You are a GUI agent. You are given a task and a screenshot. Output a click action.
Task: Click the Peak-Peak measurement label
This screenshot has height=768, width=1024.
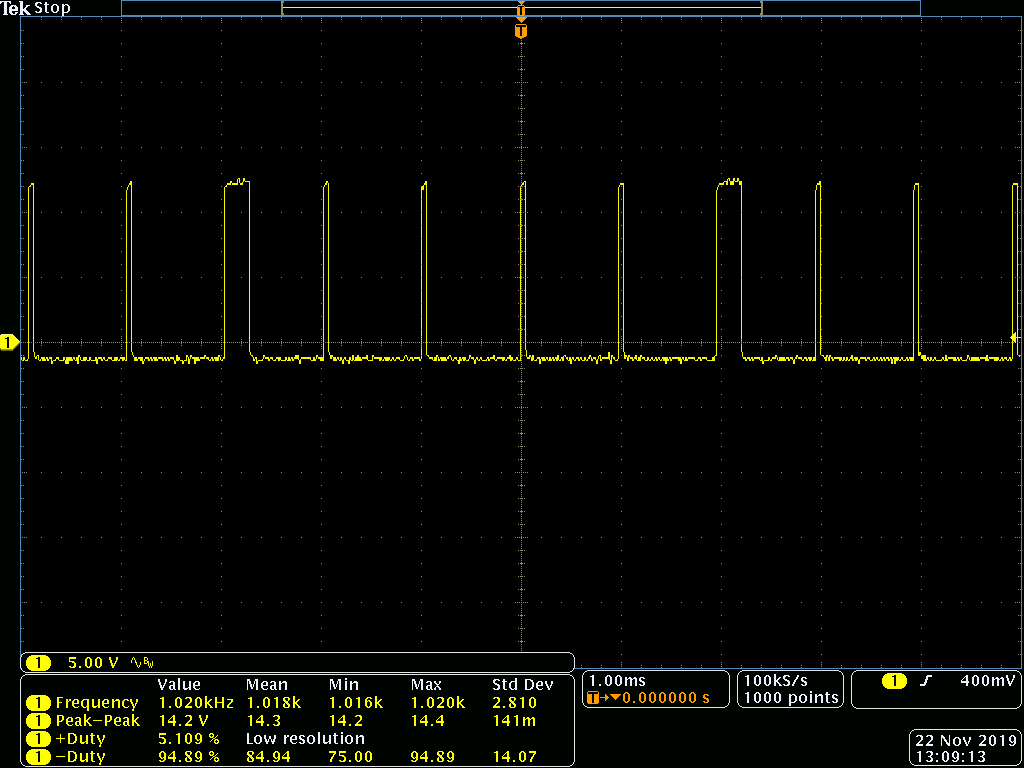98,721
